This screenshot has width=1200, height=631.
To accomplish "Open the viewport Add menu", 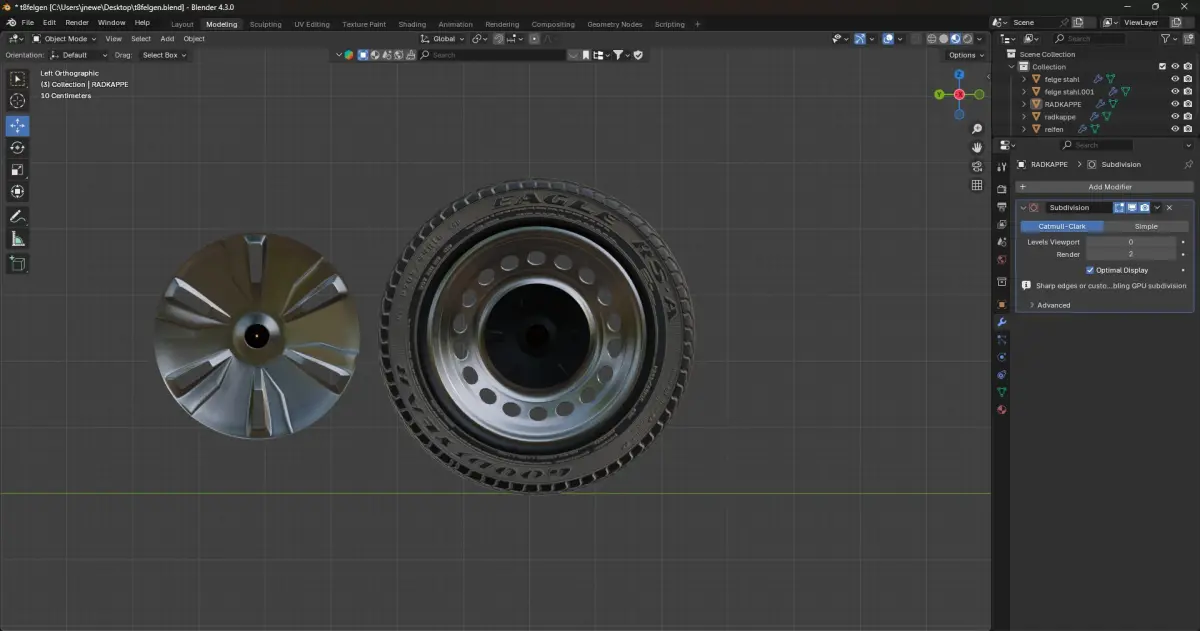I will 167,39.
